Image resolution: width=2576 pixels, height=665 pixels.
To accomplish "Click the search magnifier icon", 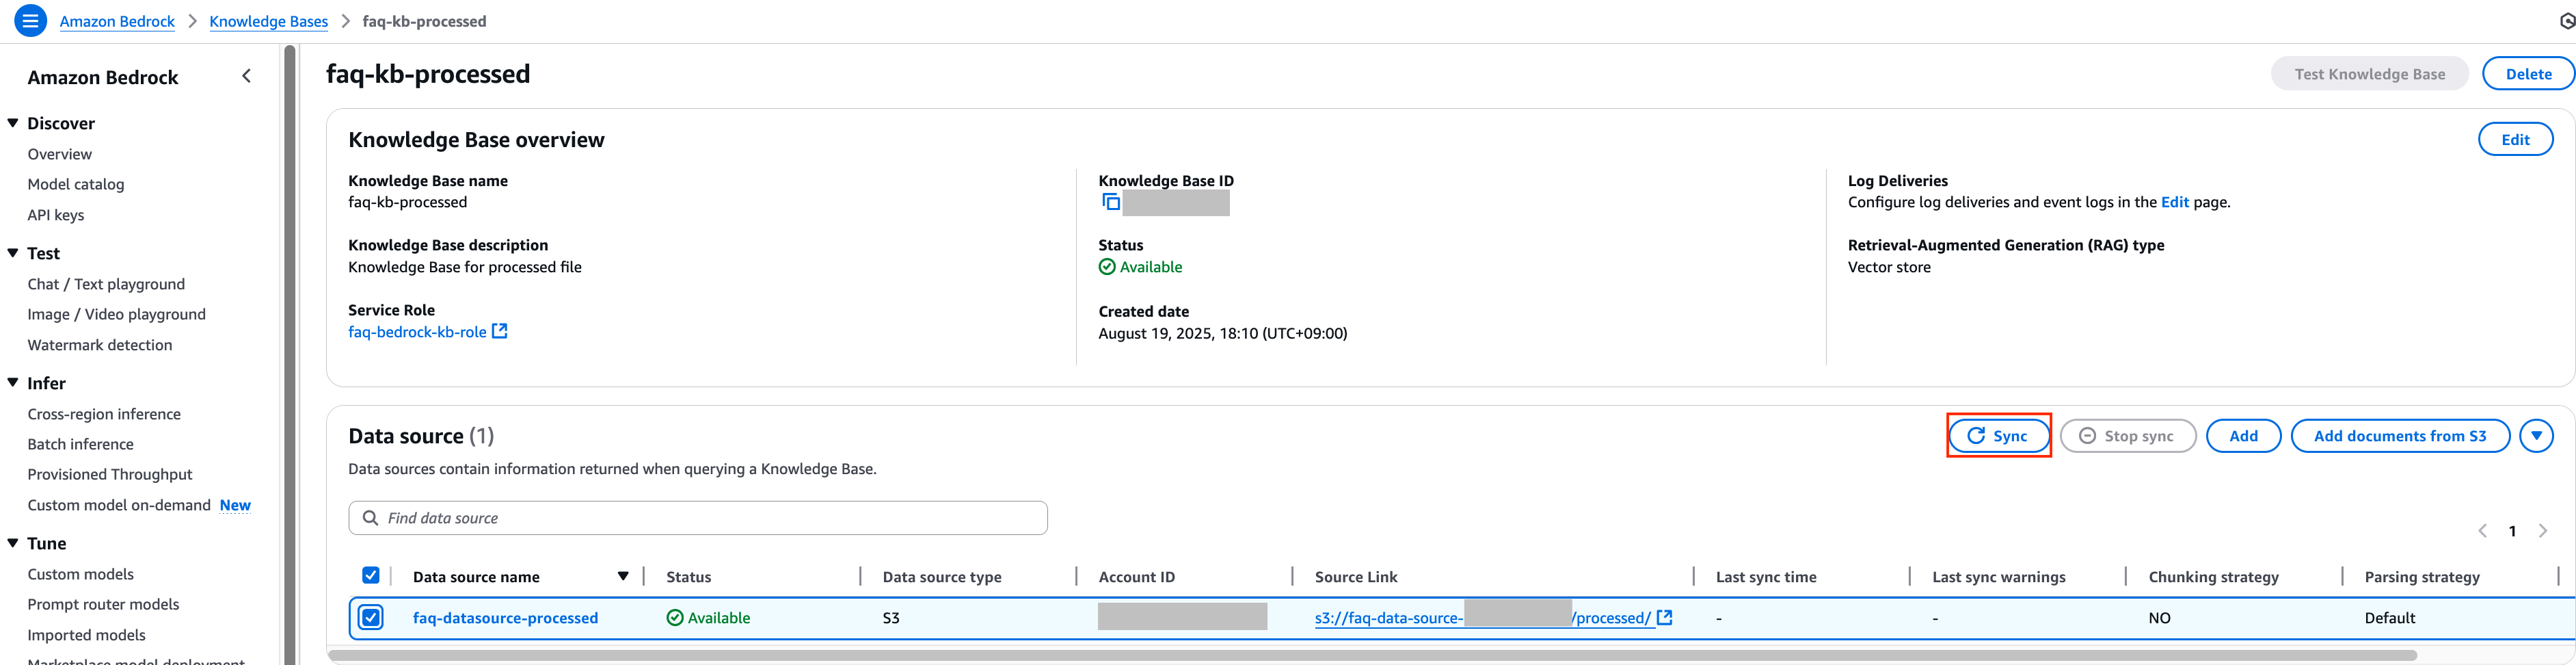I will [370, 518].
